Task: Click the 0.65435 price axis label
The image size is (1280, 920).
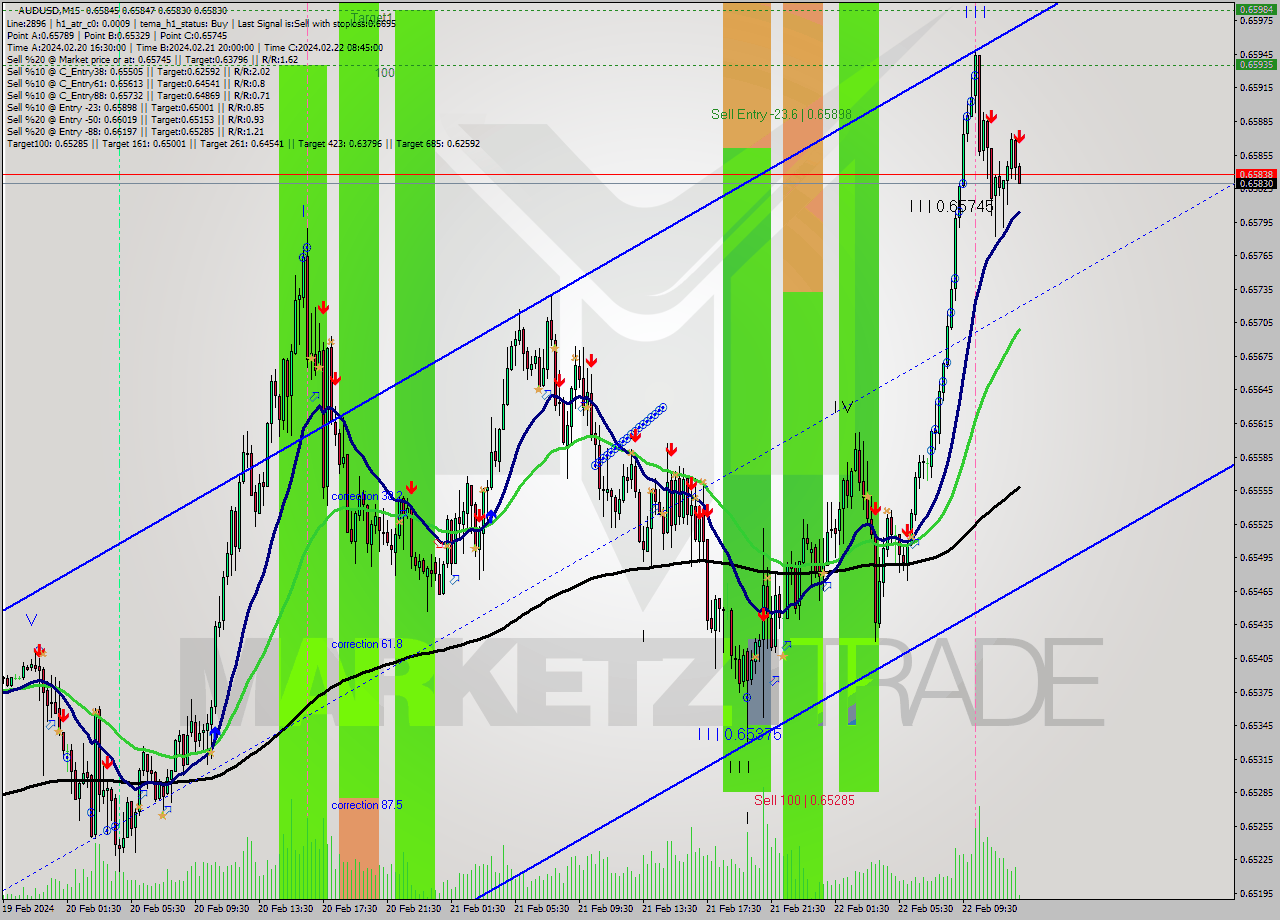Action: [x=1257, y=625]
